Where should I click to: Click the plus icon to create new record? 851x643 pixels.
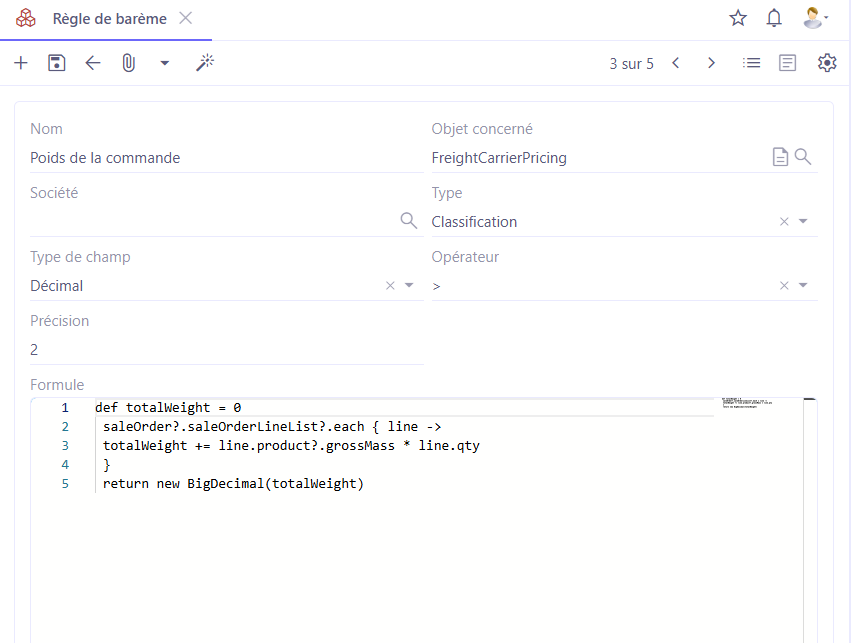pyautogui.click(x=21, y=63)
